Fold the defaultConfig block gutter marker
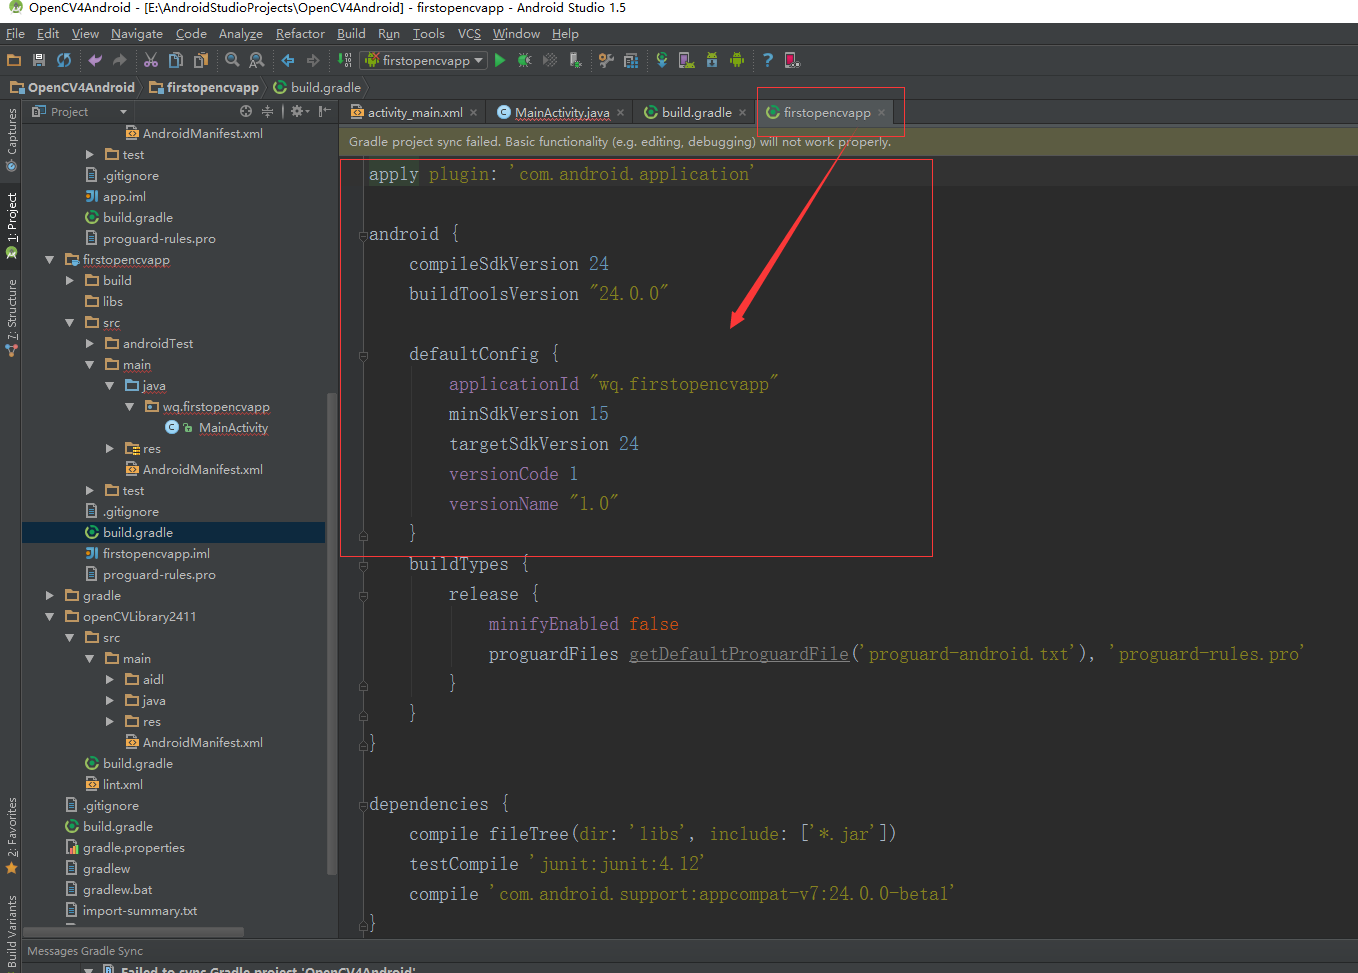 click(363, 355)
